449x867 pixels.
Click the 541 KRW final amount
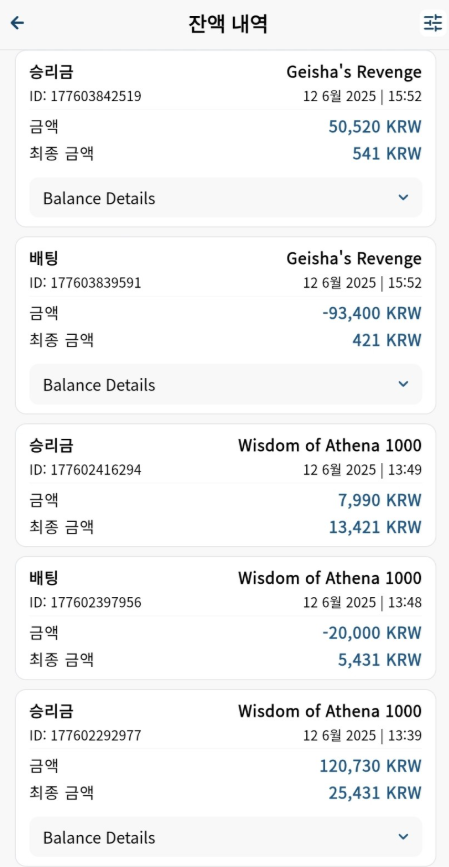pos(387,154)
